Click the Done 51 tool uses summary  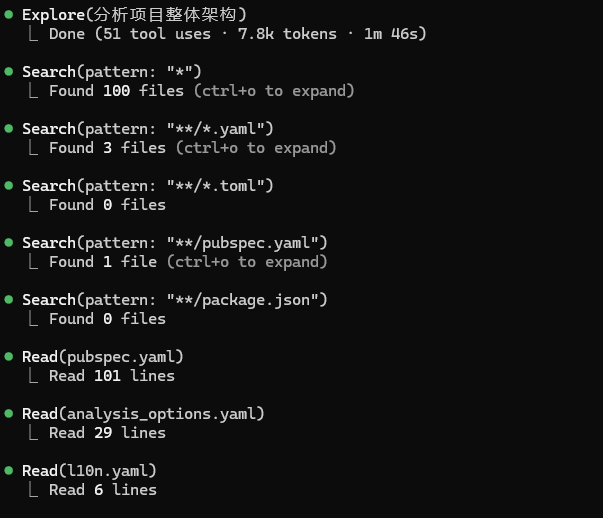238,34
